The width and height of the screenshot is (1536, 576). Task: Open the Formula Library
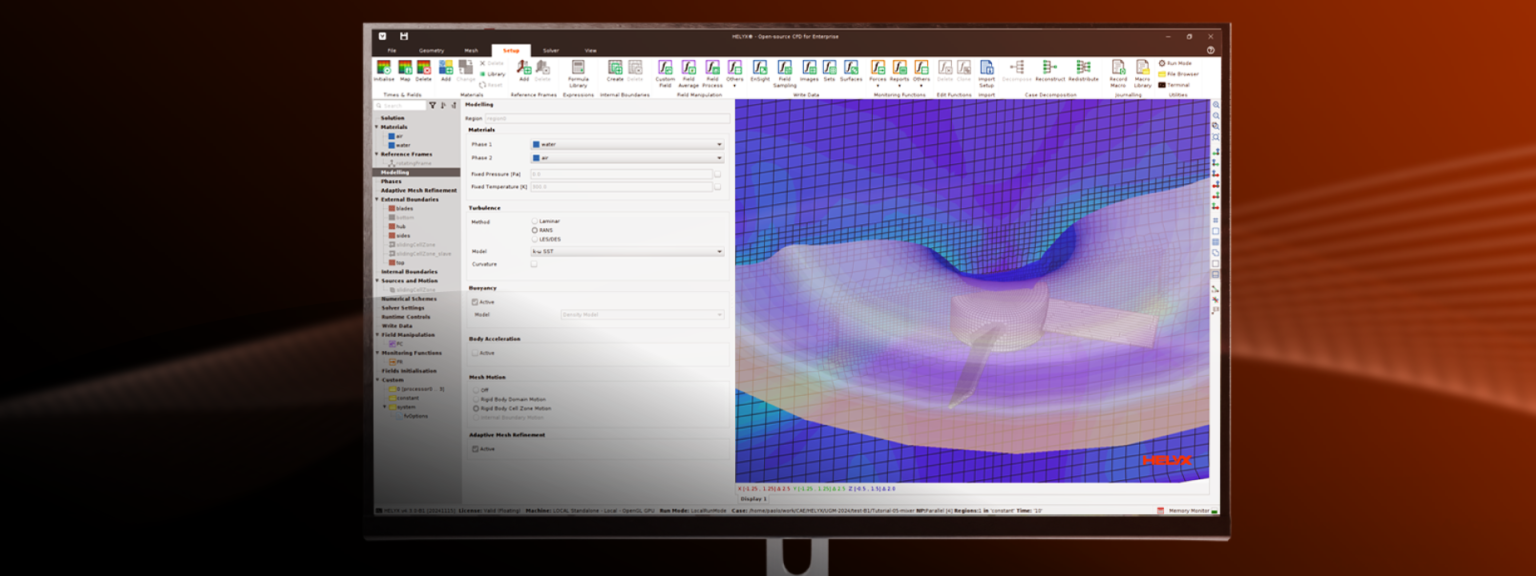coord(578,68)
